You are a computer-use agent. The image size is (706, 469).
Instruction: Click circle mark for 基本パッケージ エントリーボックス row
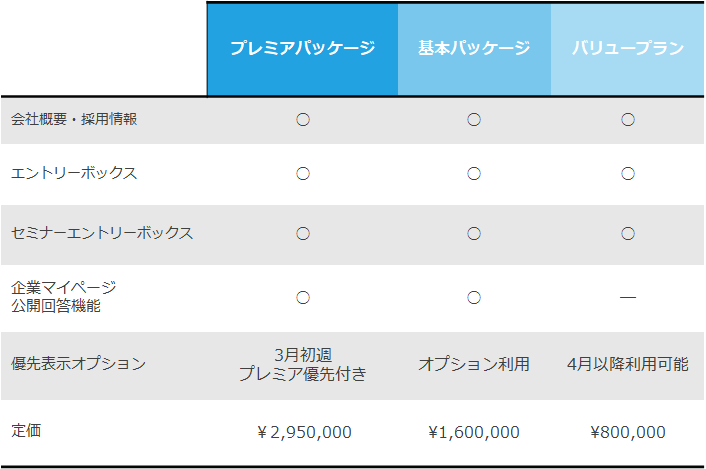[x=474, y=174]
